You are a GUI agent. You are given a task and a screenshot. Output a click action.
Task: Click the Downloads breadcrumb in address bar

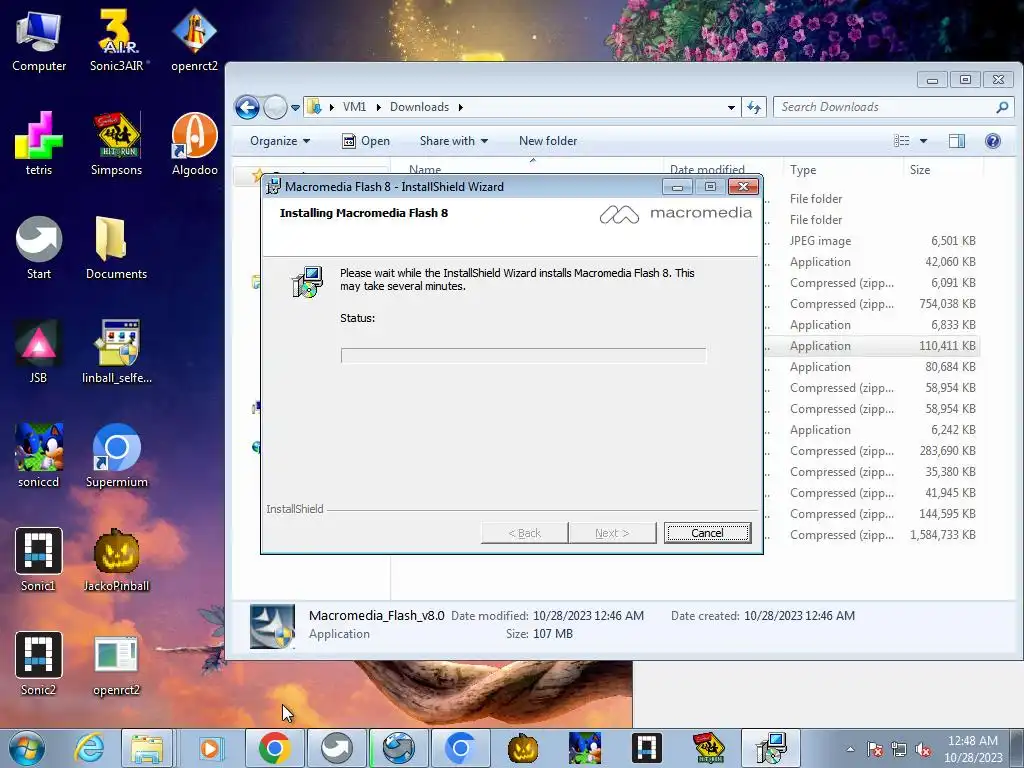click(419, 107)
